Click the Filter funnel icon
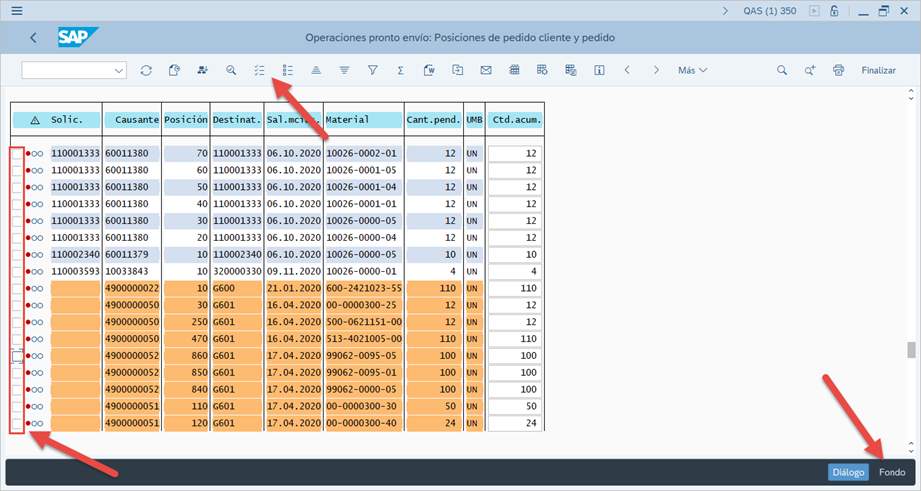921x491 pixels. tap(372, 71)
